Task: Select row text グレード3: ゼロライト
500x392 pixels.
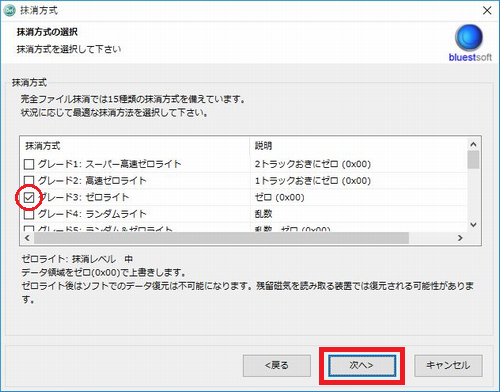Action: [83, 198]
